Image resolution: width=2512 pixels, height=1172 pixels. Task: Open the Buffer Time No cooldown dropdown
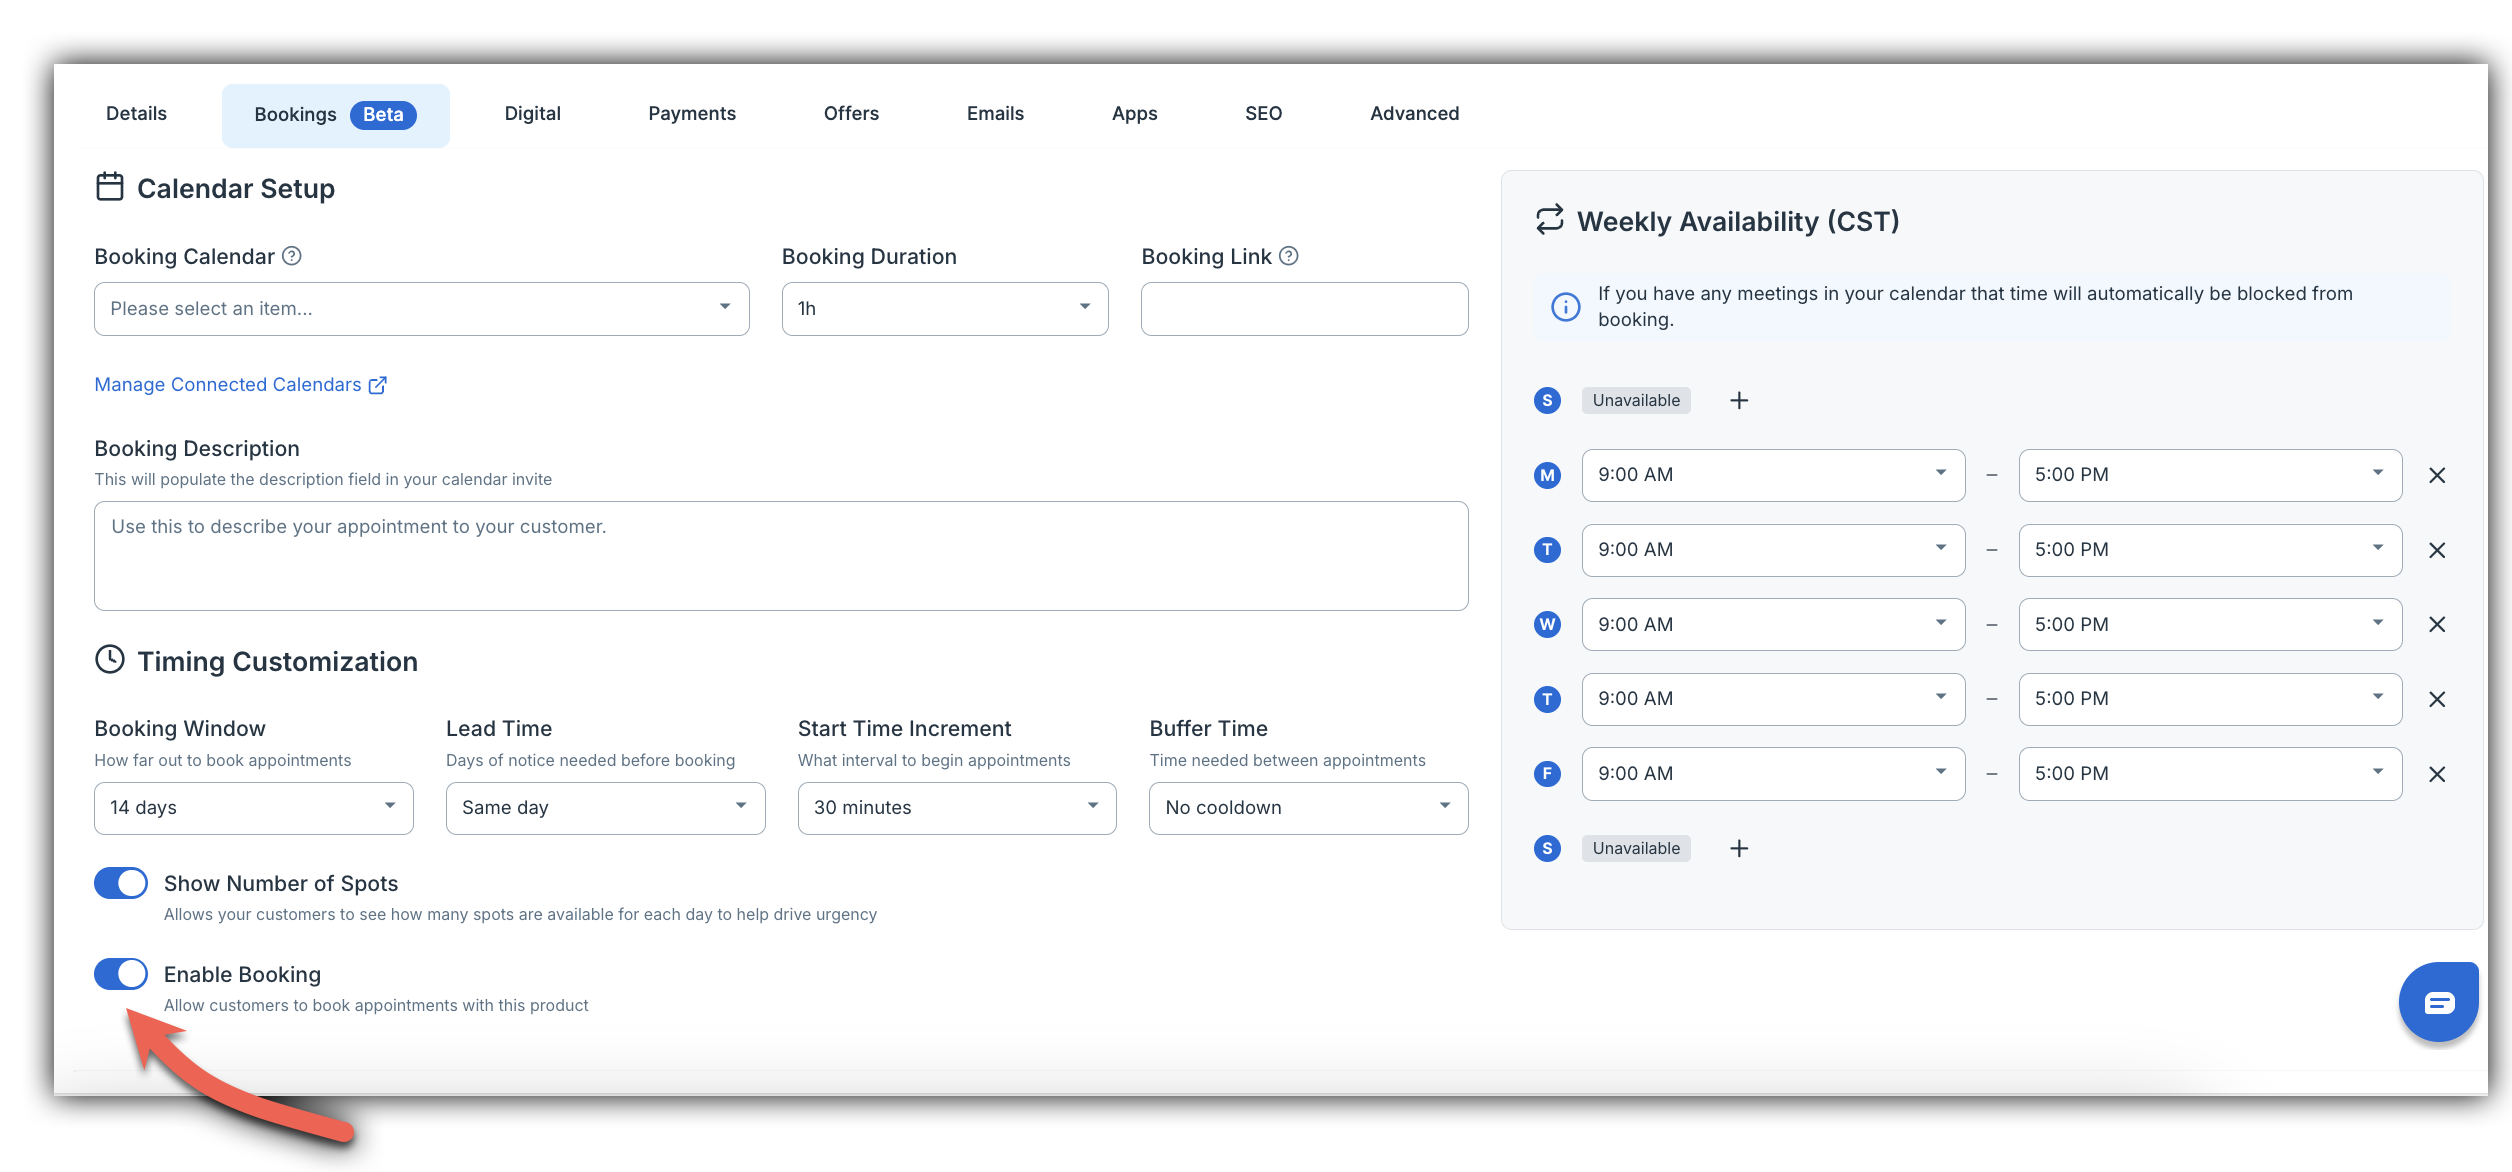pos(1308,808)
